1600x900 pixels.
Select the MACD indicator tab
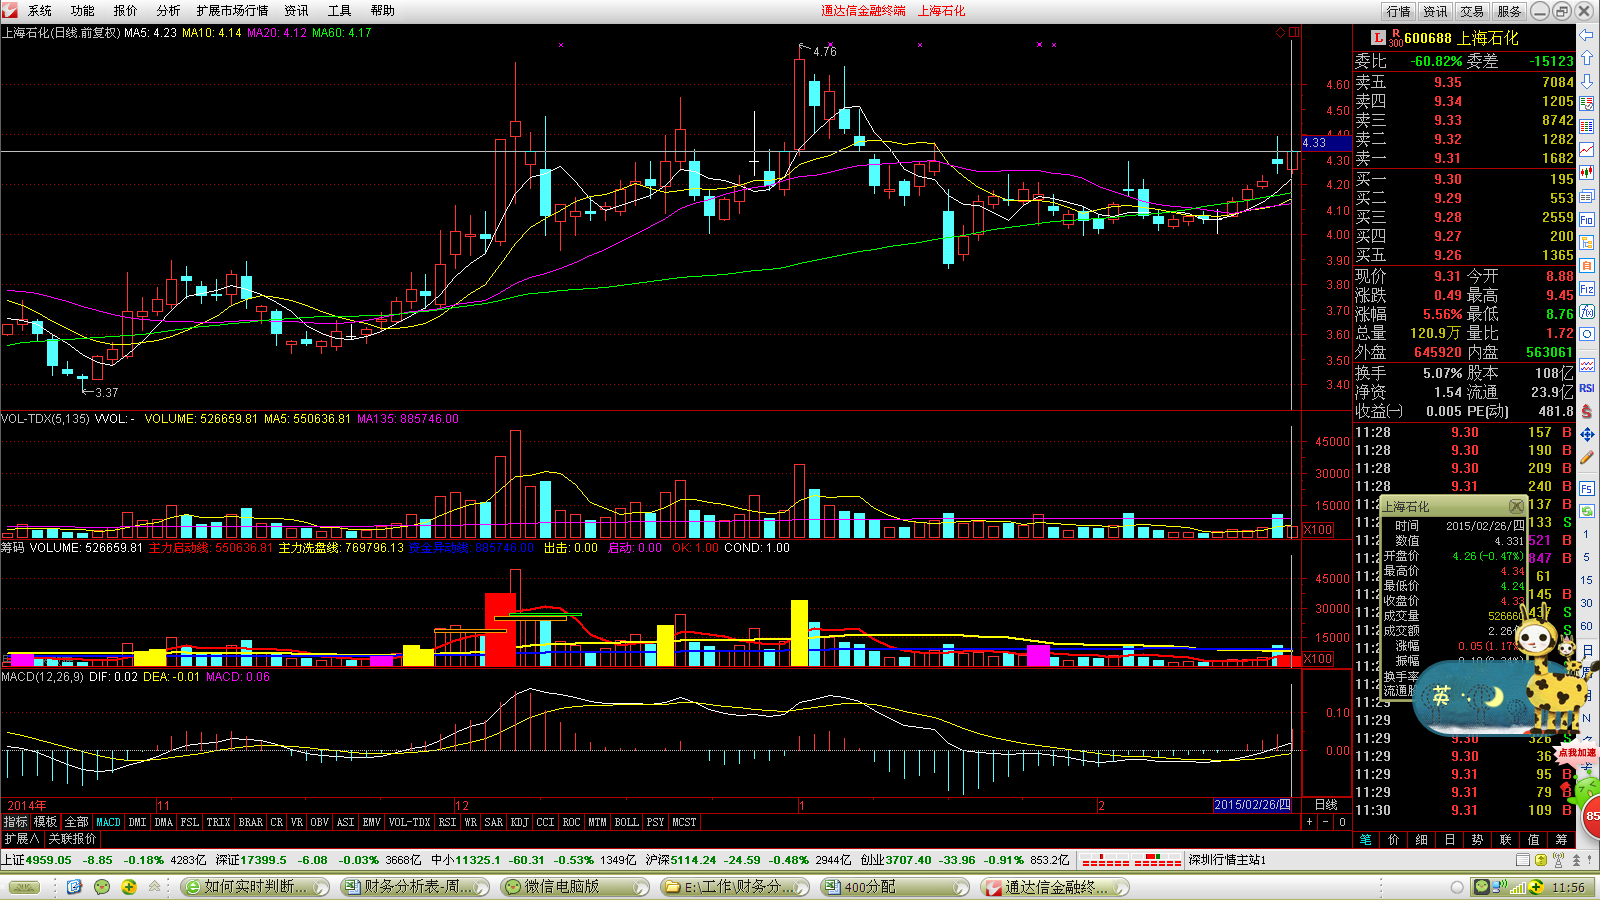pos(108,822)
